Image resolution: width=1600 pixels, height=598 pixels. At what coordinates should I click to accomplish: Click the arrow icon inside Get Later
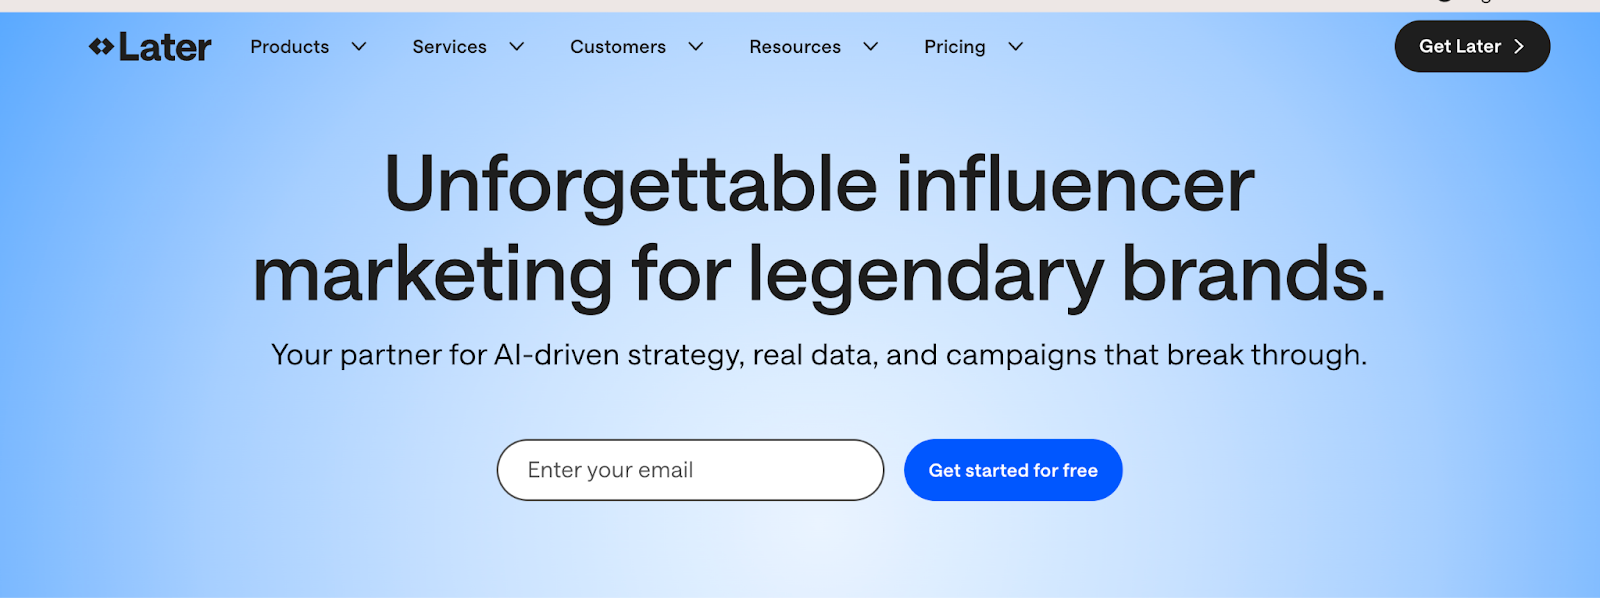[1519, 47]
